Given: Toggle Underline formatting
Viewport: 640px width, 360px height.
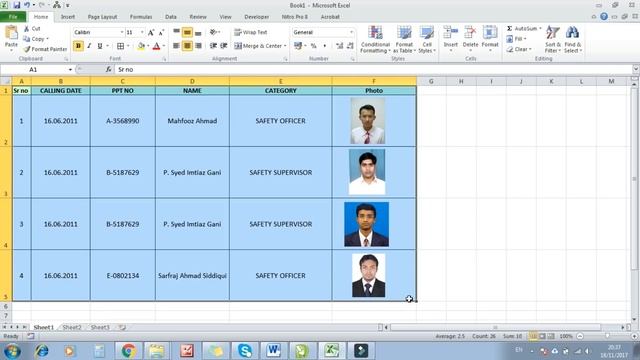Looking at the screenshot, I should click(x=100, y=46).
